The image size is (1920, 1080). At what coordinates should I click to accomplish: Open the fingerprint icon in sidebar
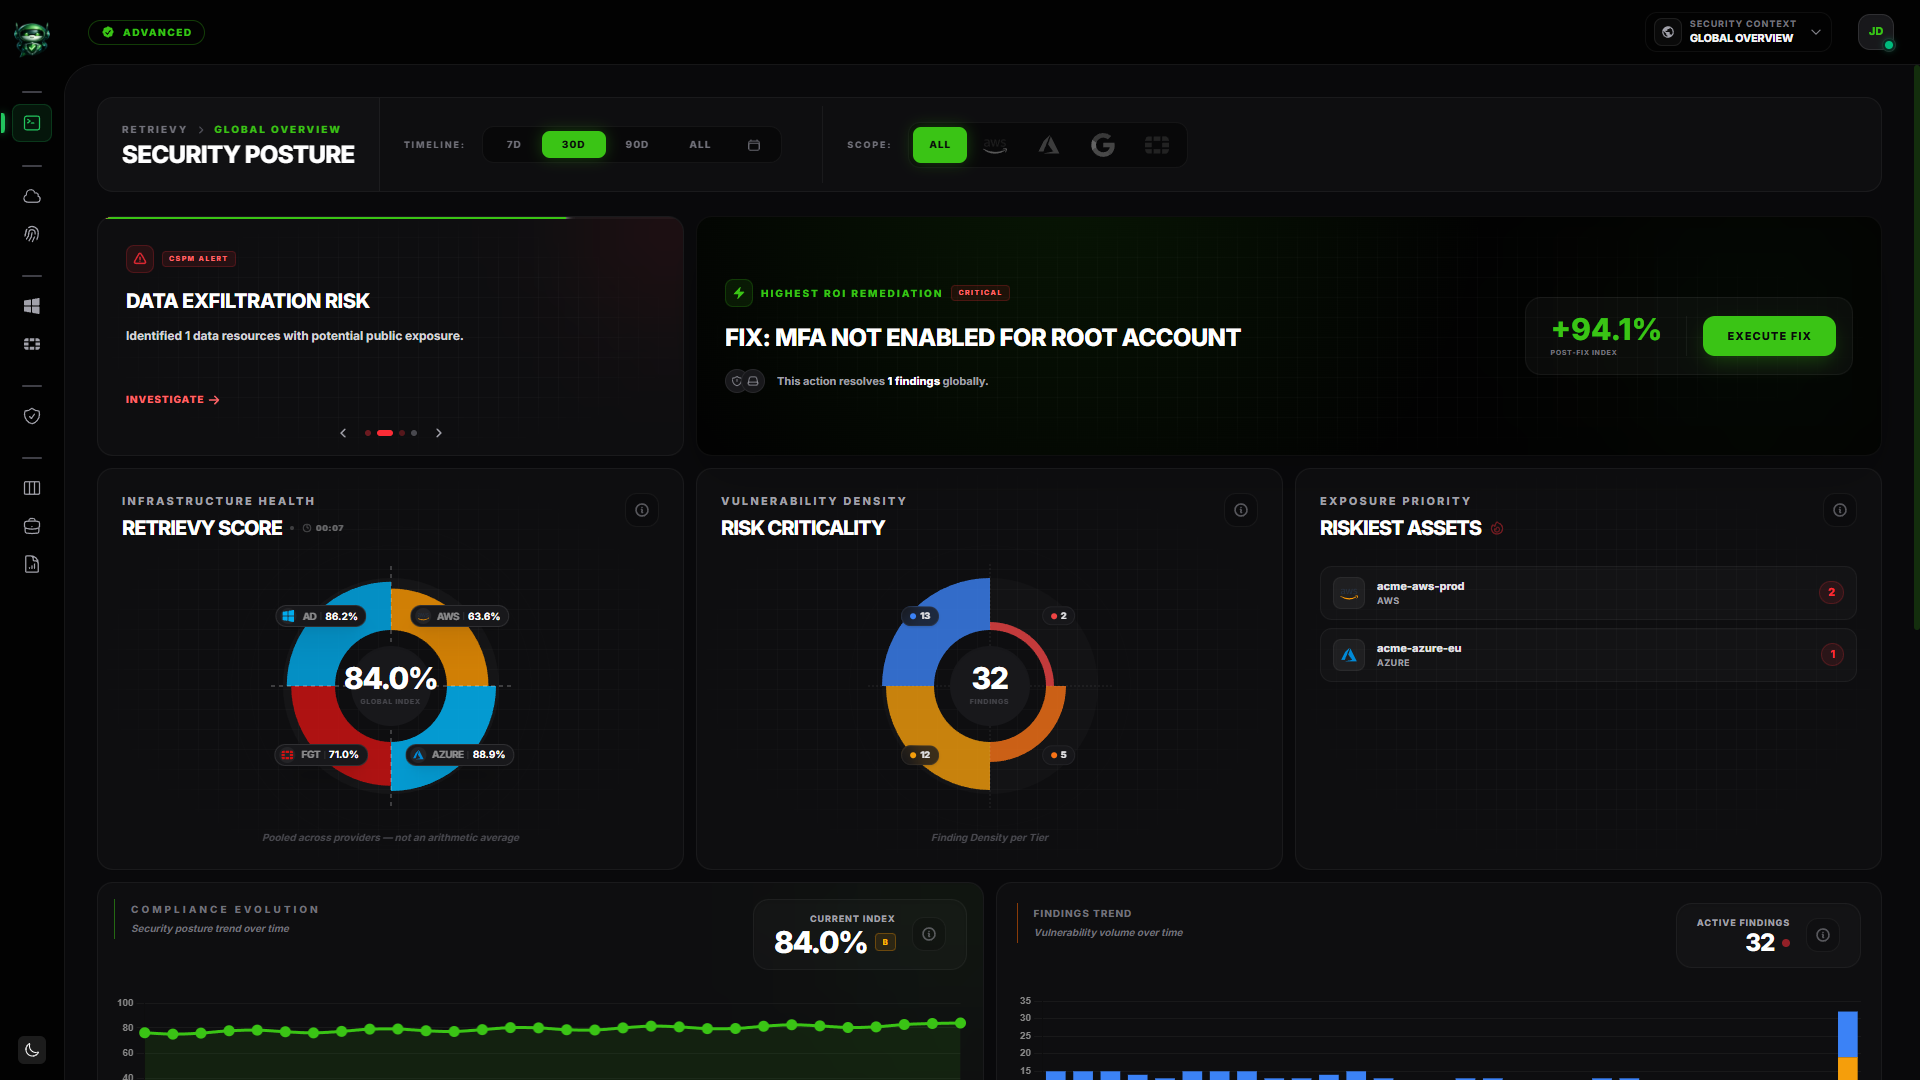coord(32,234)
